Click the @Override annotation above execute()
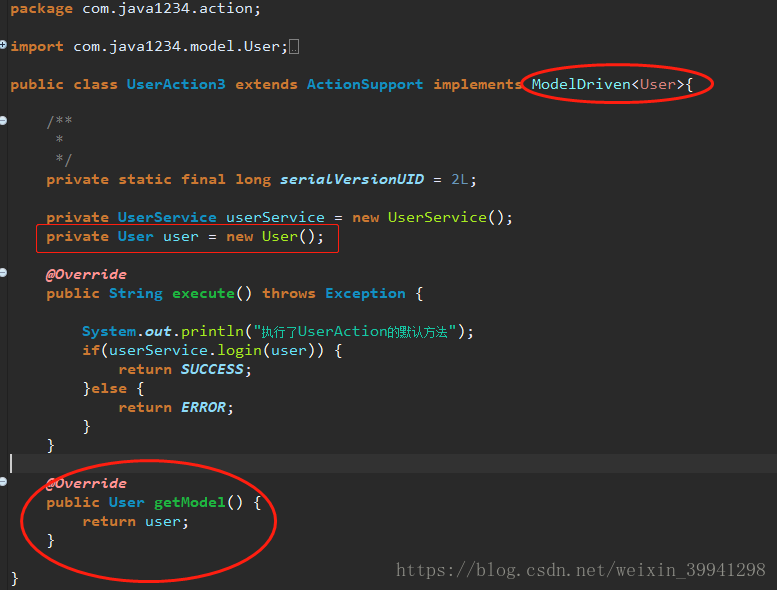Screen dimensions: 777x590 tap(86, 274)
